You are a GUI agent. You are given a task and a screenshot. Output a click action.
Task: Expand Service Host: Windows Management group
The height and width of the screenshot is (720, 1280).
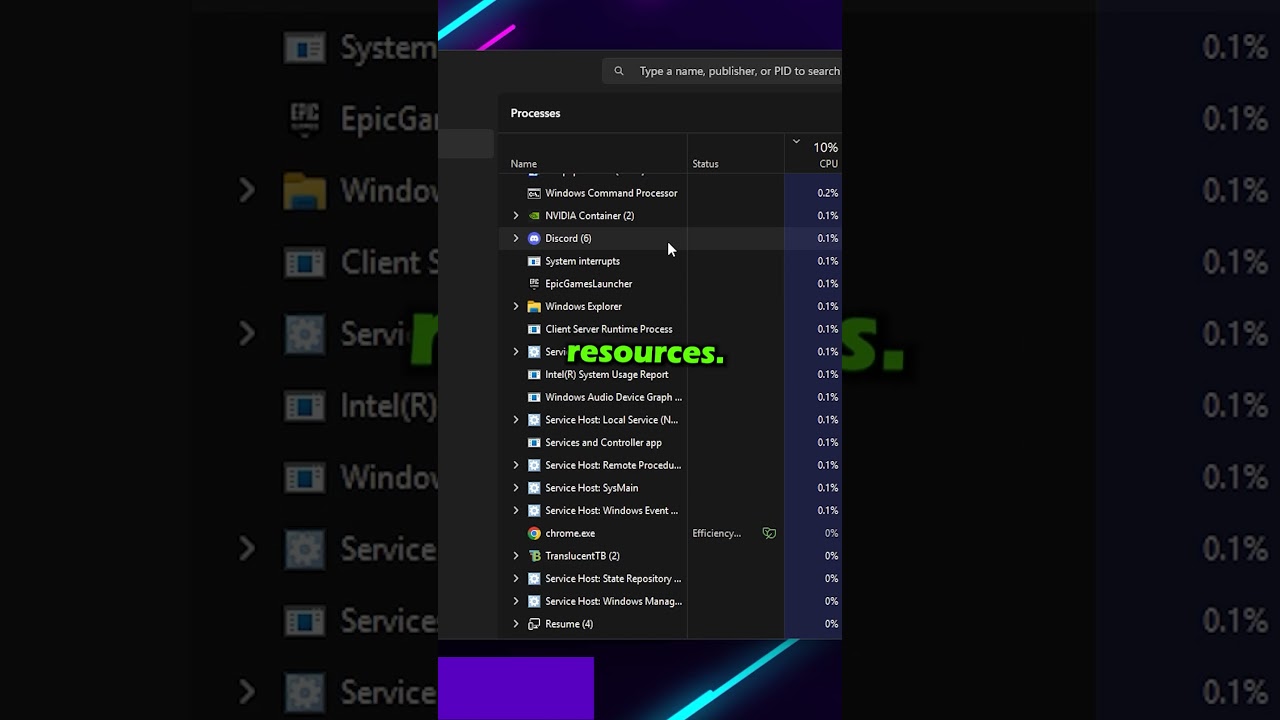click(x=516, y=601)
